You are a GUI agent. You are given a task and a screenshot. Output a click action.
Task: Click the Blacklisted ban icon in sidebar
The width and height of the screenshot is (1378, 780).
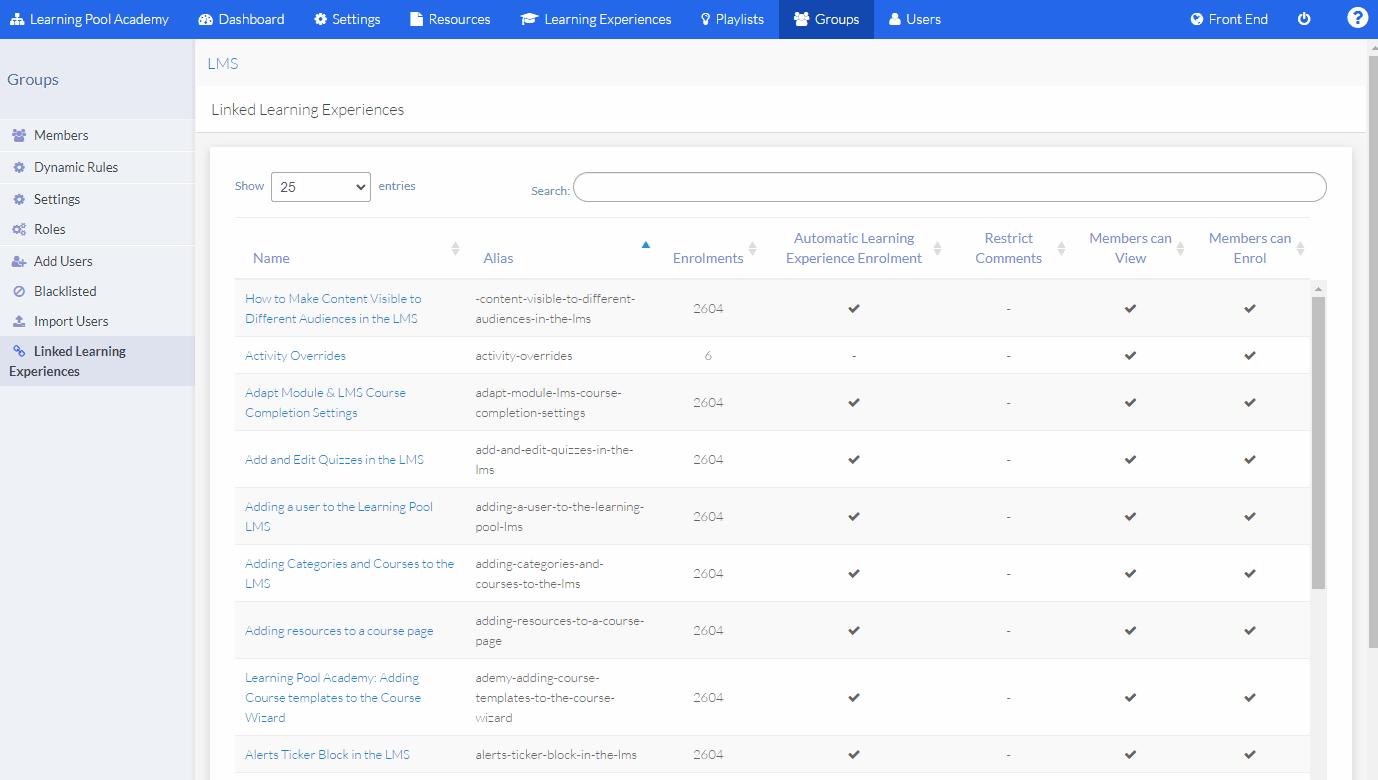19,291
